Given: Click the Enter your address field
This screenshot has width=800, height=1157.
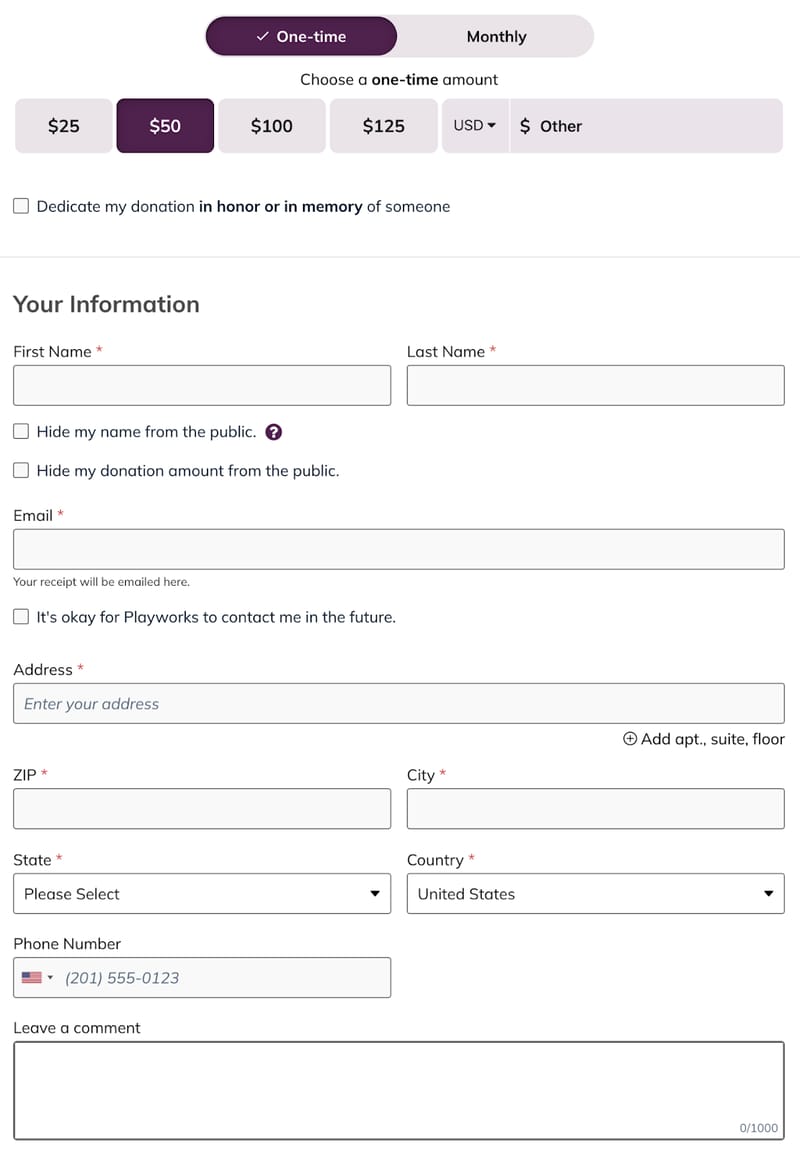Looking at the screenshot, I should point(399,703).
